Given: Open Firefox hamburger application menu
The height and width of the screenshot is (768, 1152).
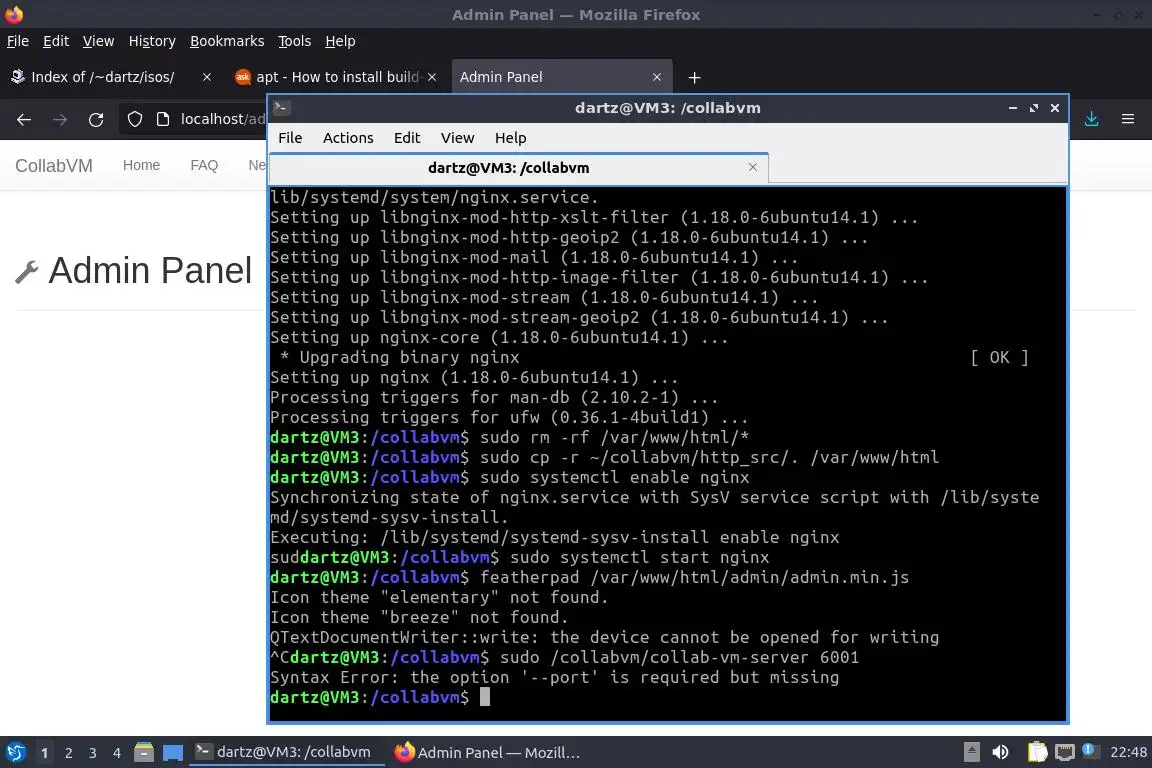Looking at the screenshot, I should coord(1128,119).
